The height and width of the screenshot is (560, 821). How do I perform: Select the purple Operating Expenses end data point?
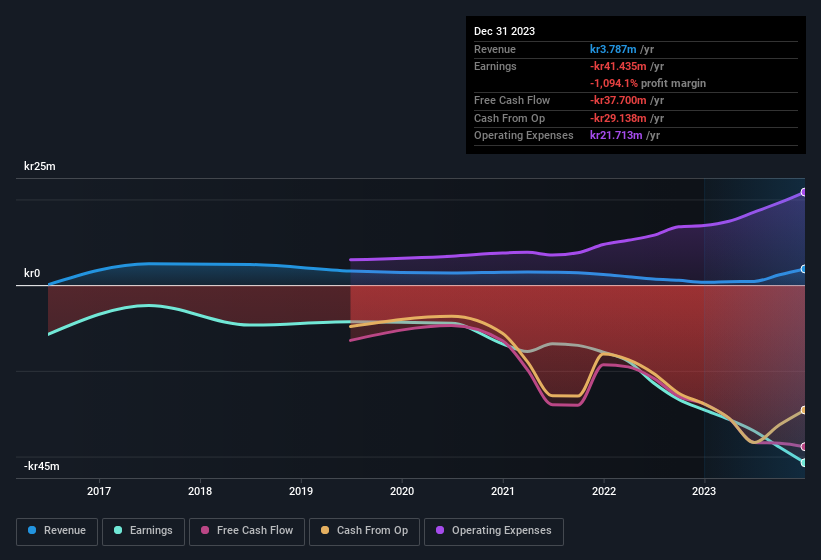tap(804, 192)
